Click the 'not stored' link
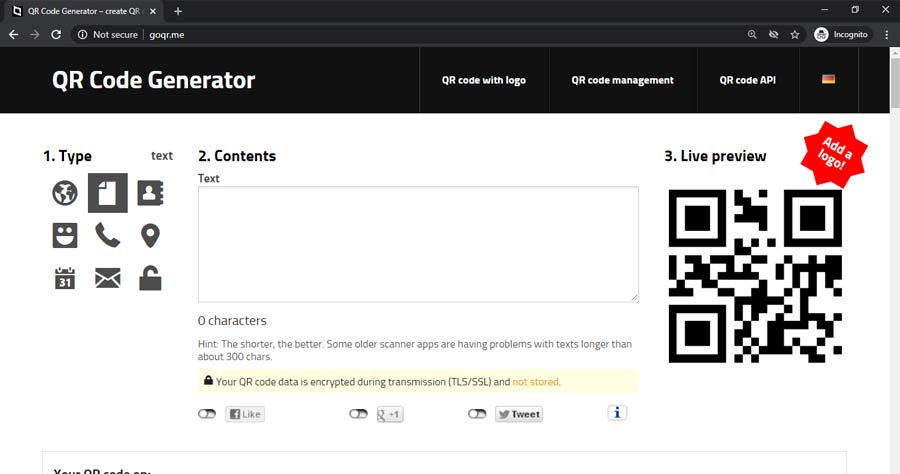This screenshot has width=900, height=474. coord(536,382)
